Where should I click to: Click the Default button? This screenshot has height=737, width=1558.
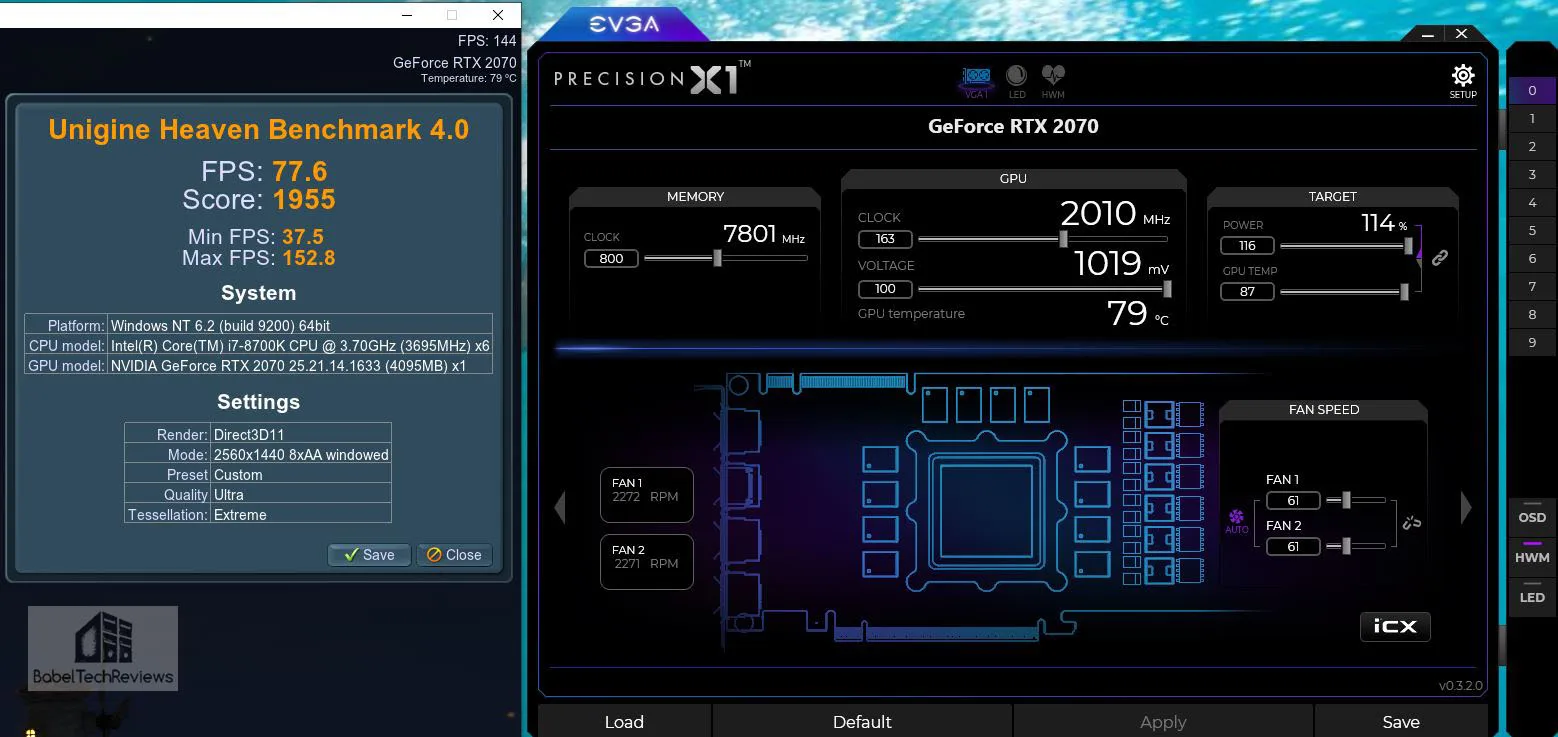click(x=862, y=721)
